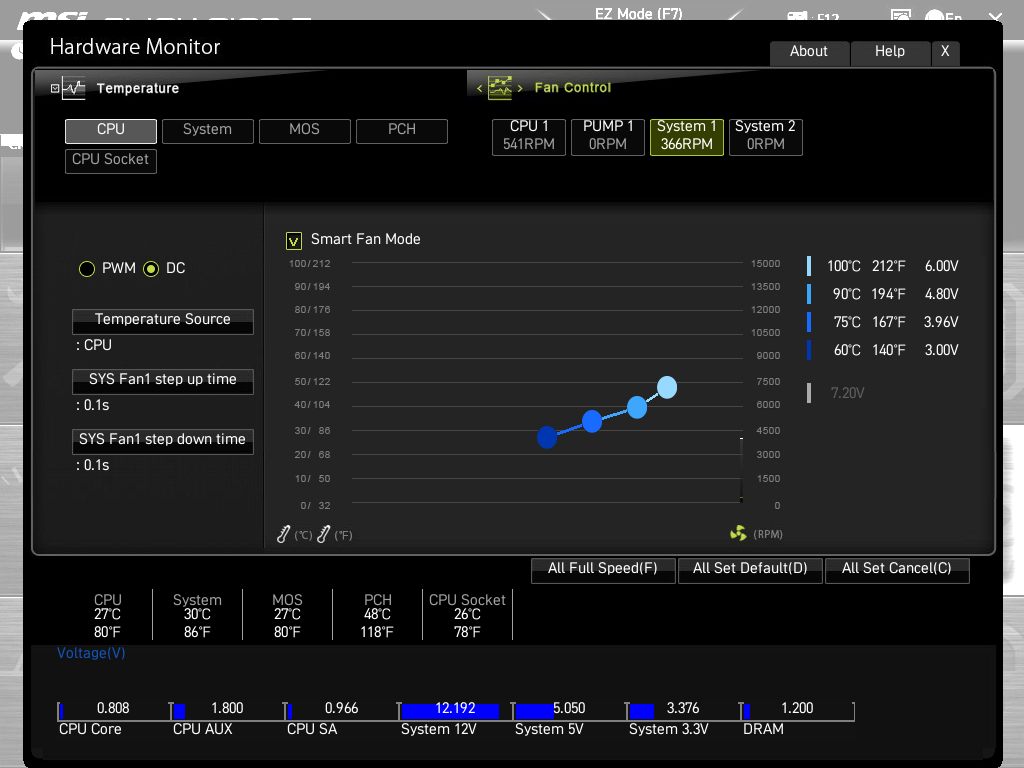Screen dimensions: 1024x768
Task: Click the left arrow beside Fan Control
Action: click(480, 89)
